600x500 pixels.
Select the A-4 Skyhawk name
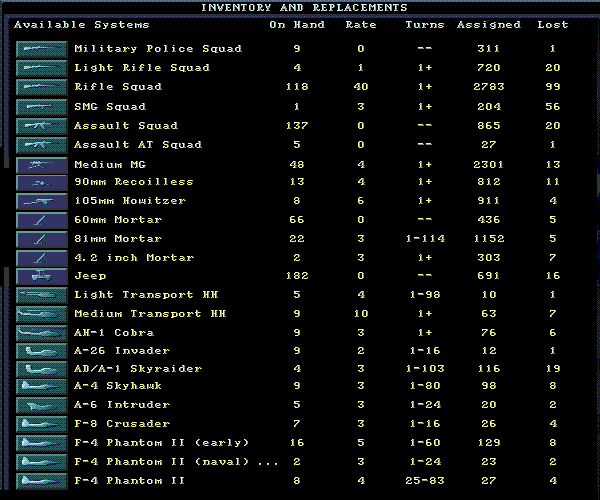coord(118,386)
